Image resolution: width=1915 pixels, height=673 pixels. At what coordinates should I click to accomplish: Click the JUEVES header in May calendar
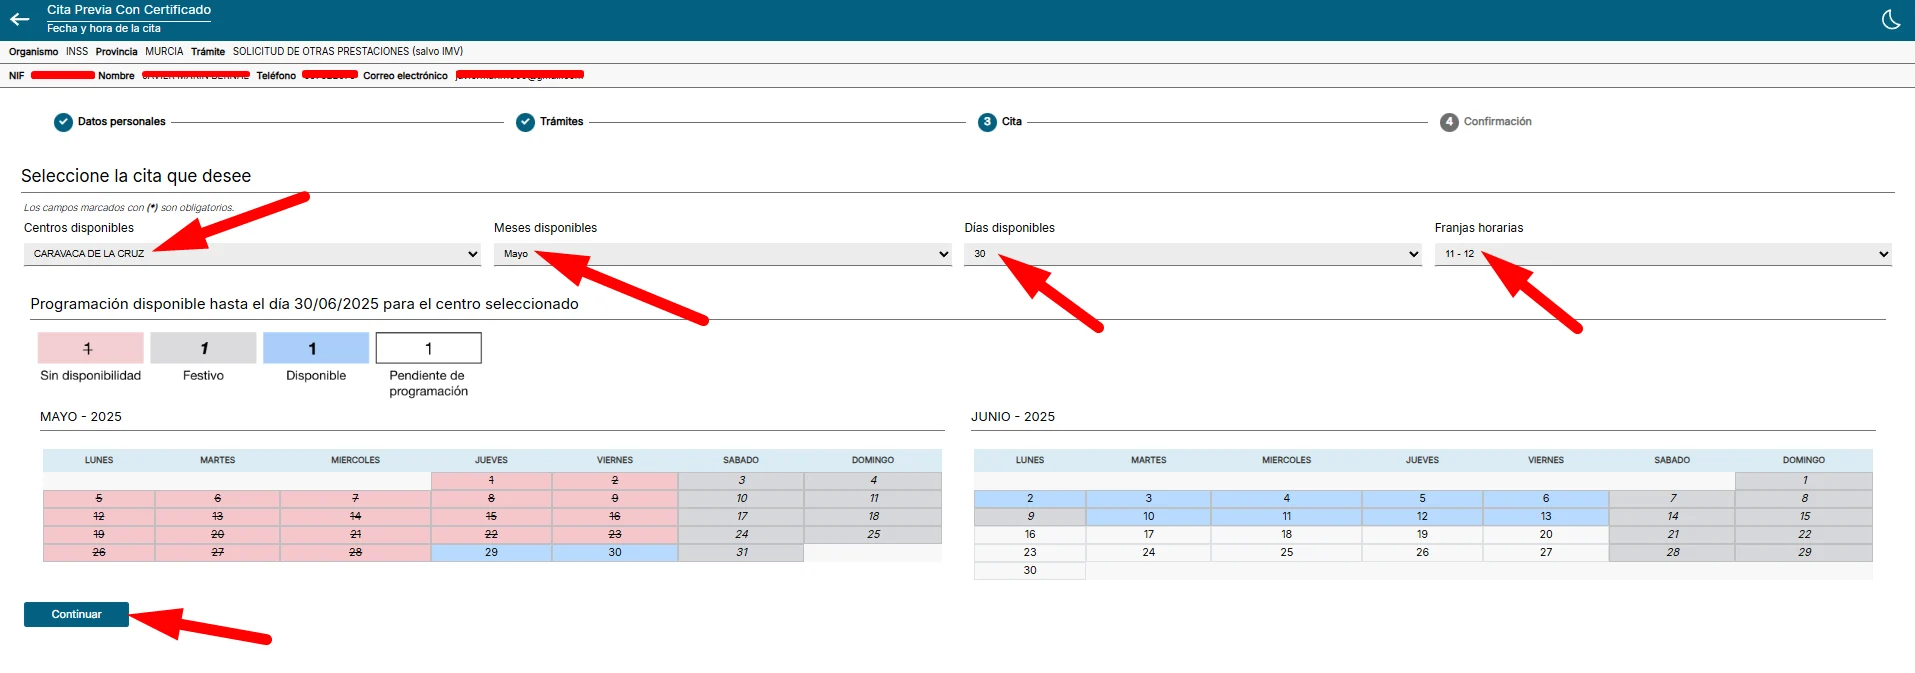click(x=491, y=461)
